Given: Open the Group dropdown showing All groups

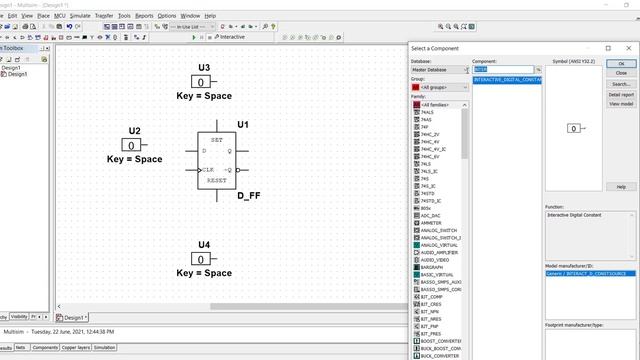Looking at the screenshot, I should point(440,87).
